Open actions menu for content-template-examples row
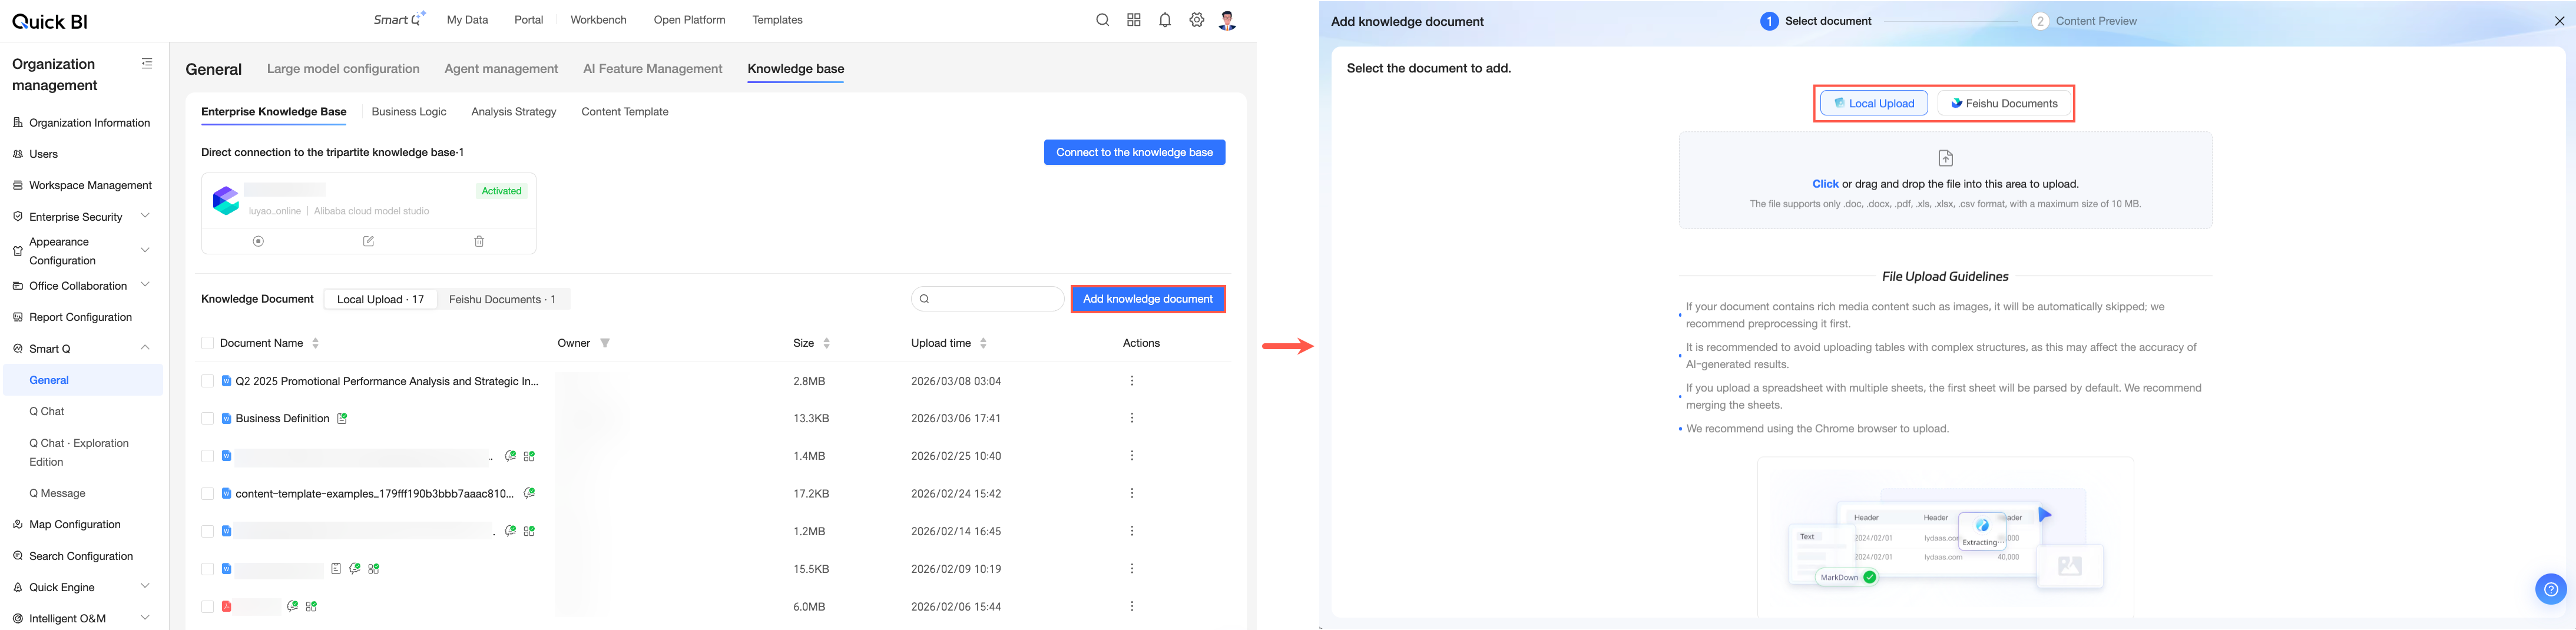This screenshot has width=2576, height=630. [x=1132, y=493]
